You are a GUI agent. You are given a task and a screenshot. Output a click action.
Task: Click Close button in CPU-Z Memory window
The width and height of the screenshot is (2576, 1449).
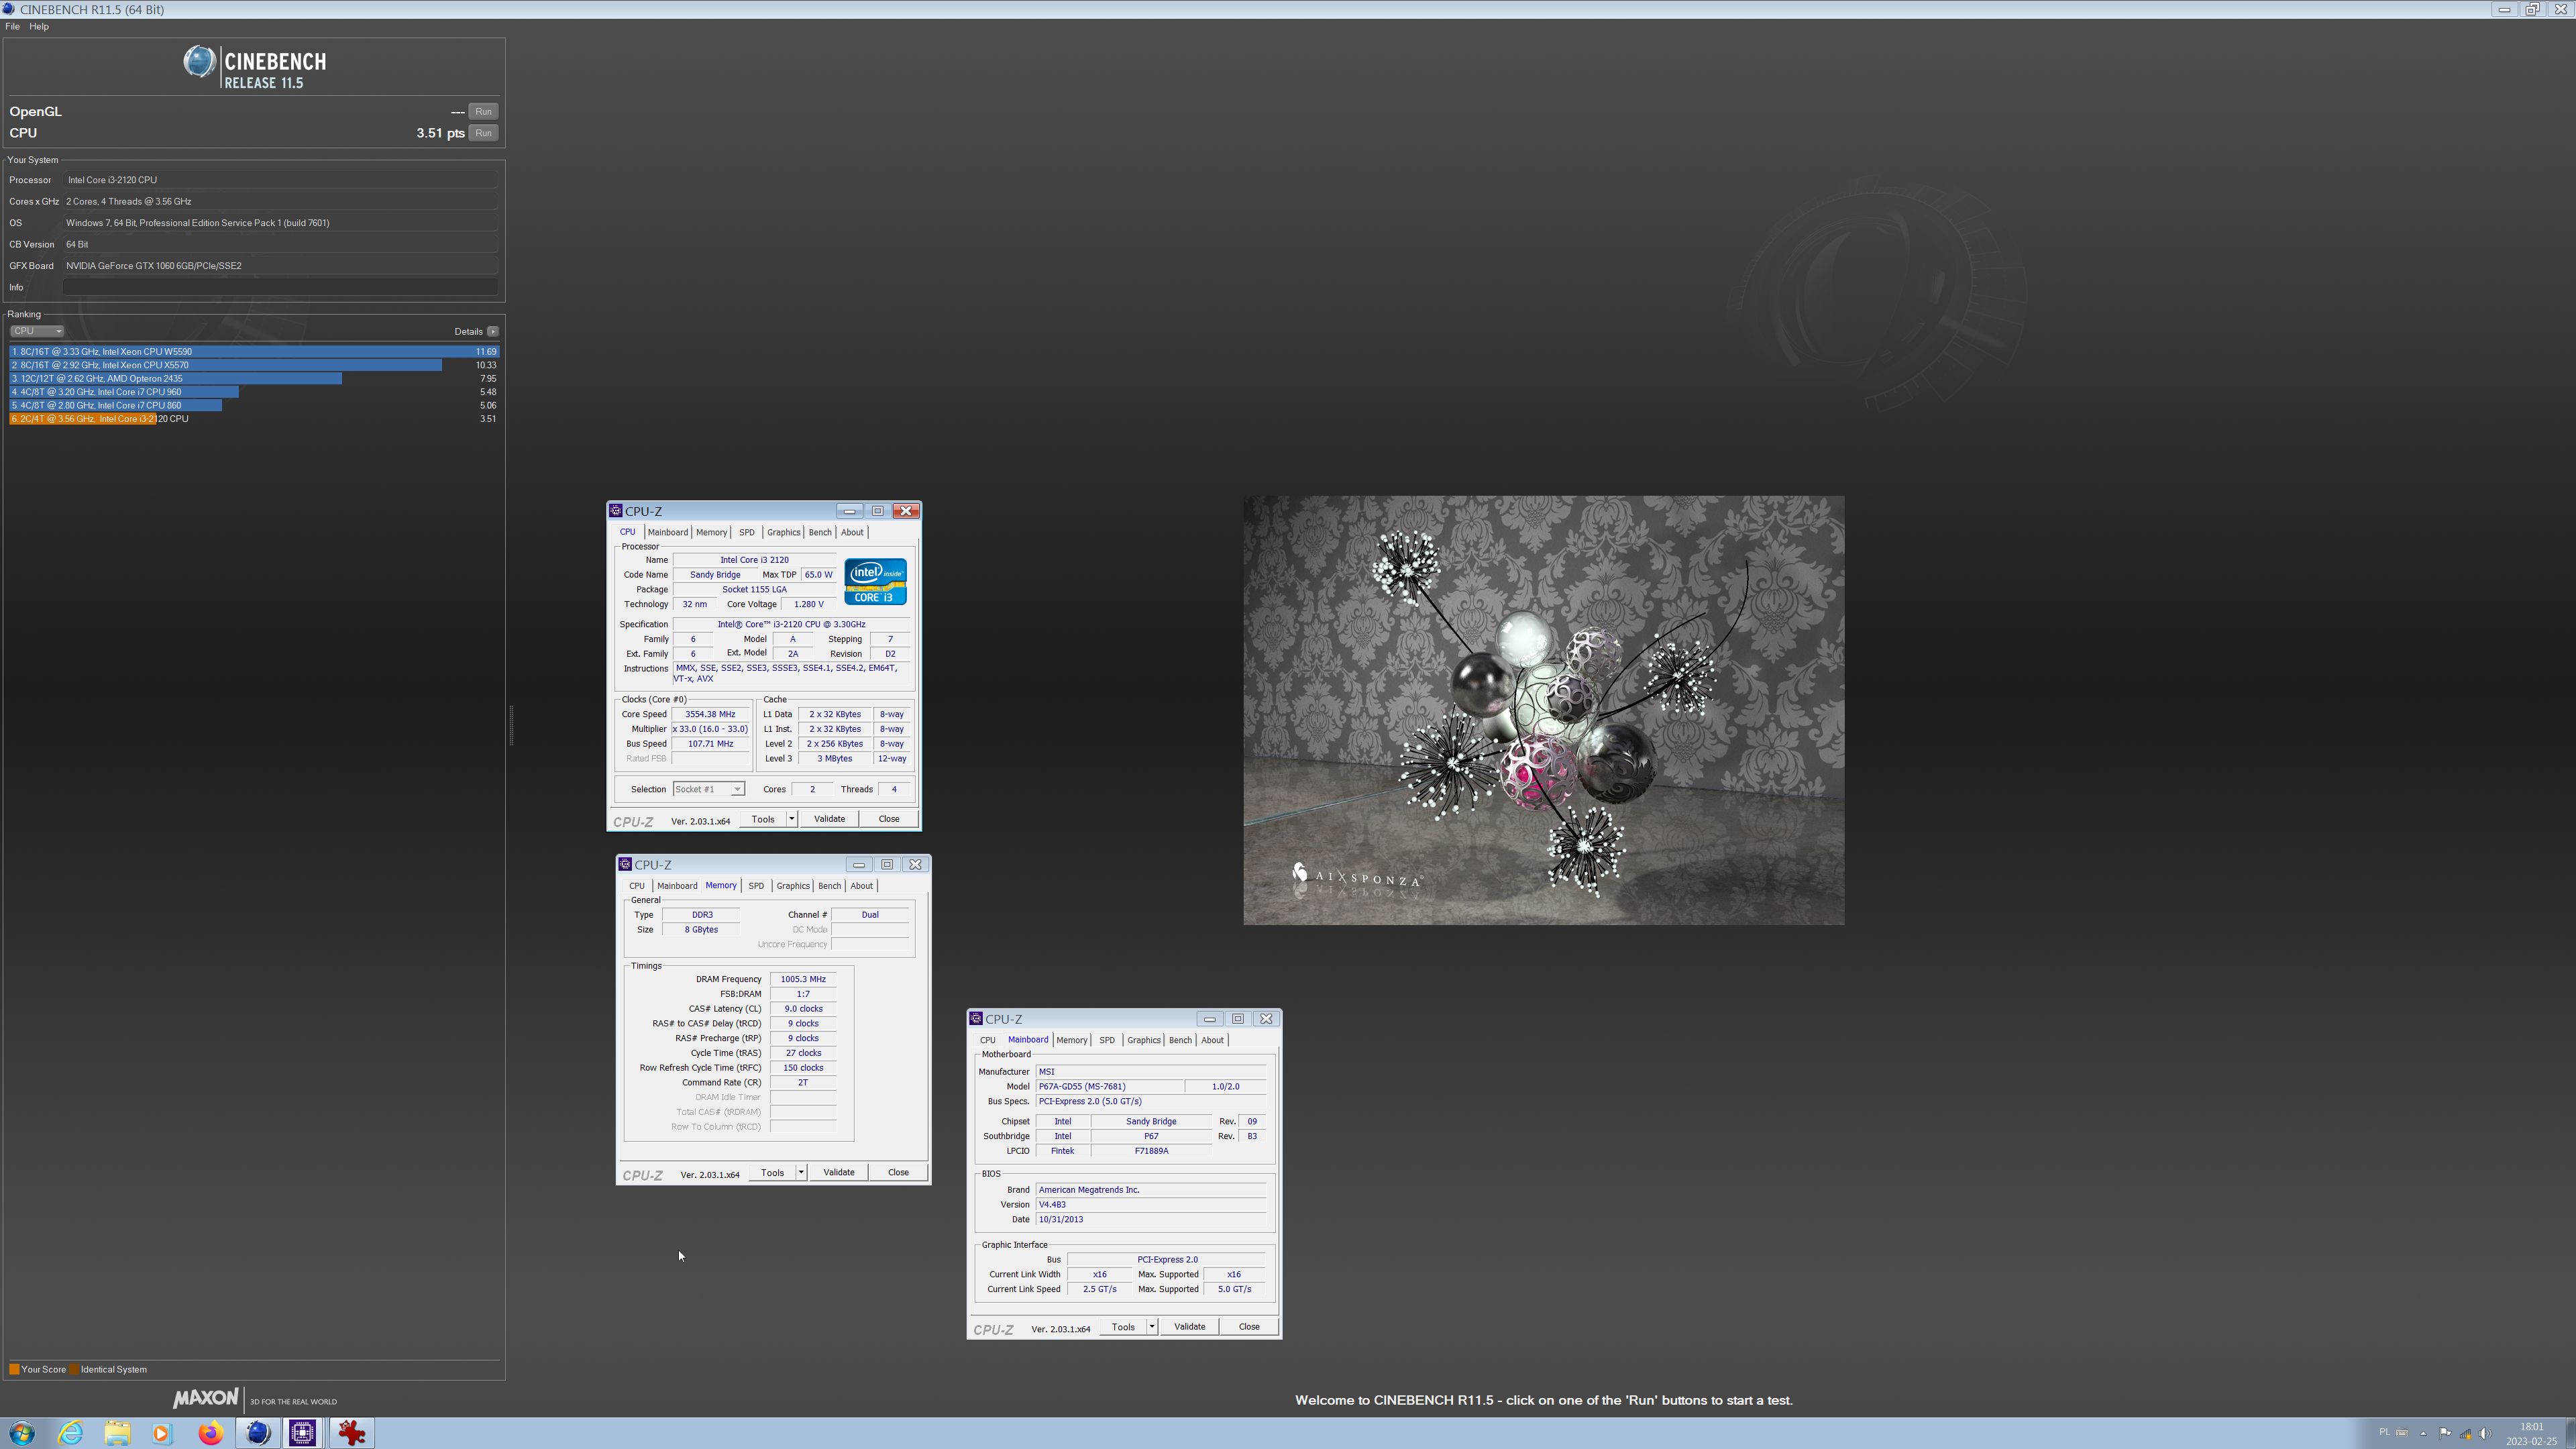(x=898, y=1172)
